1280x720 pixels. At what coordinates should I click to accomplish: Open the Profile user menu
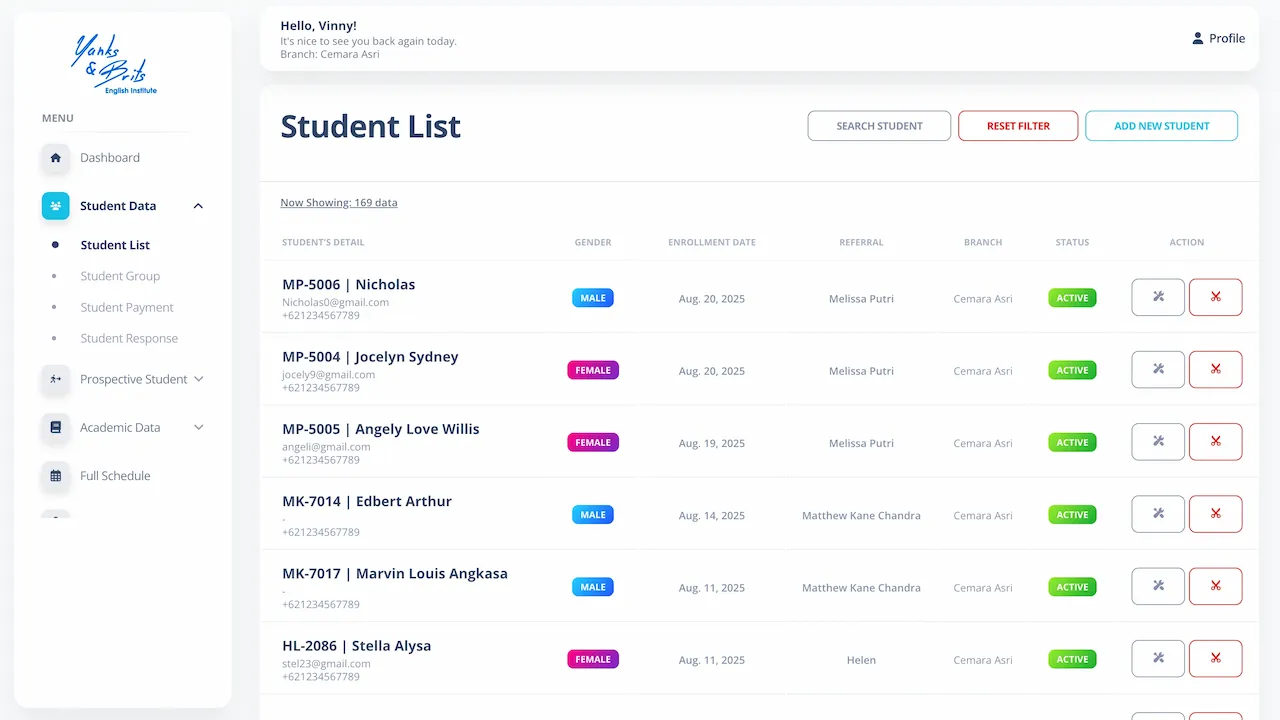pyautogui.click(x=1218, y=39)
